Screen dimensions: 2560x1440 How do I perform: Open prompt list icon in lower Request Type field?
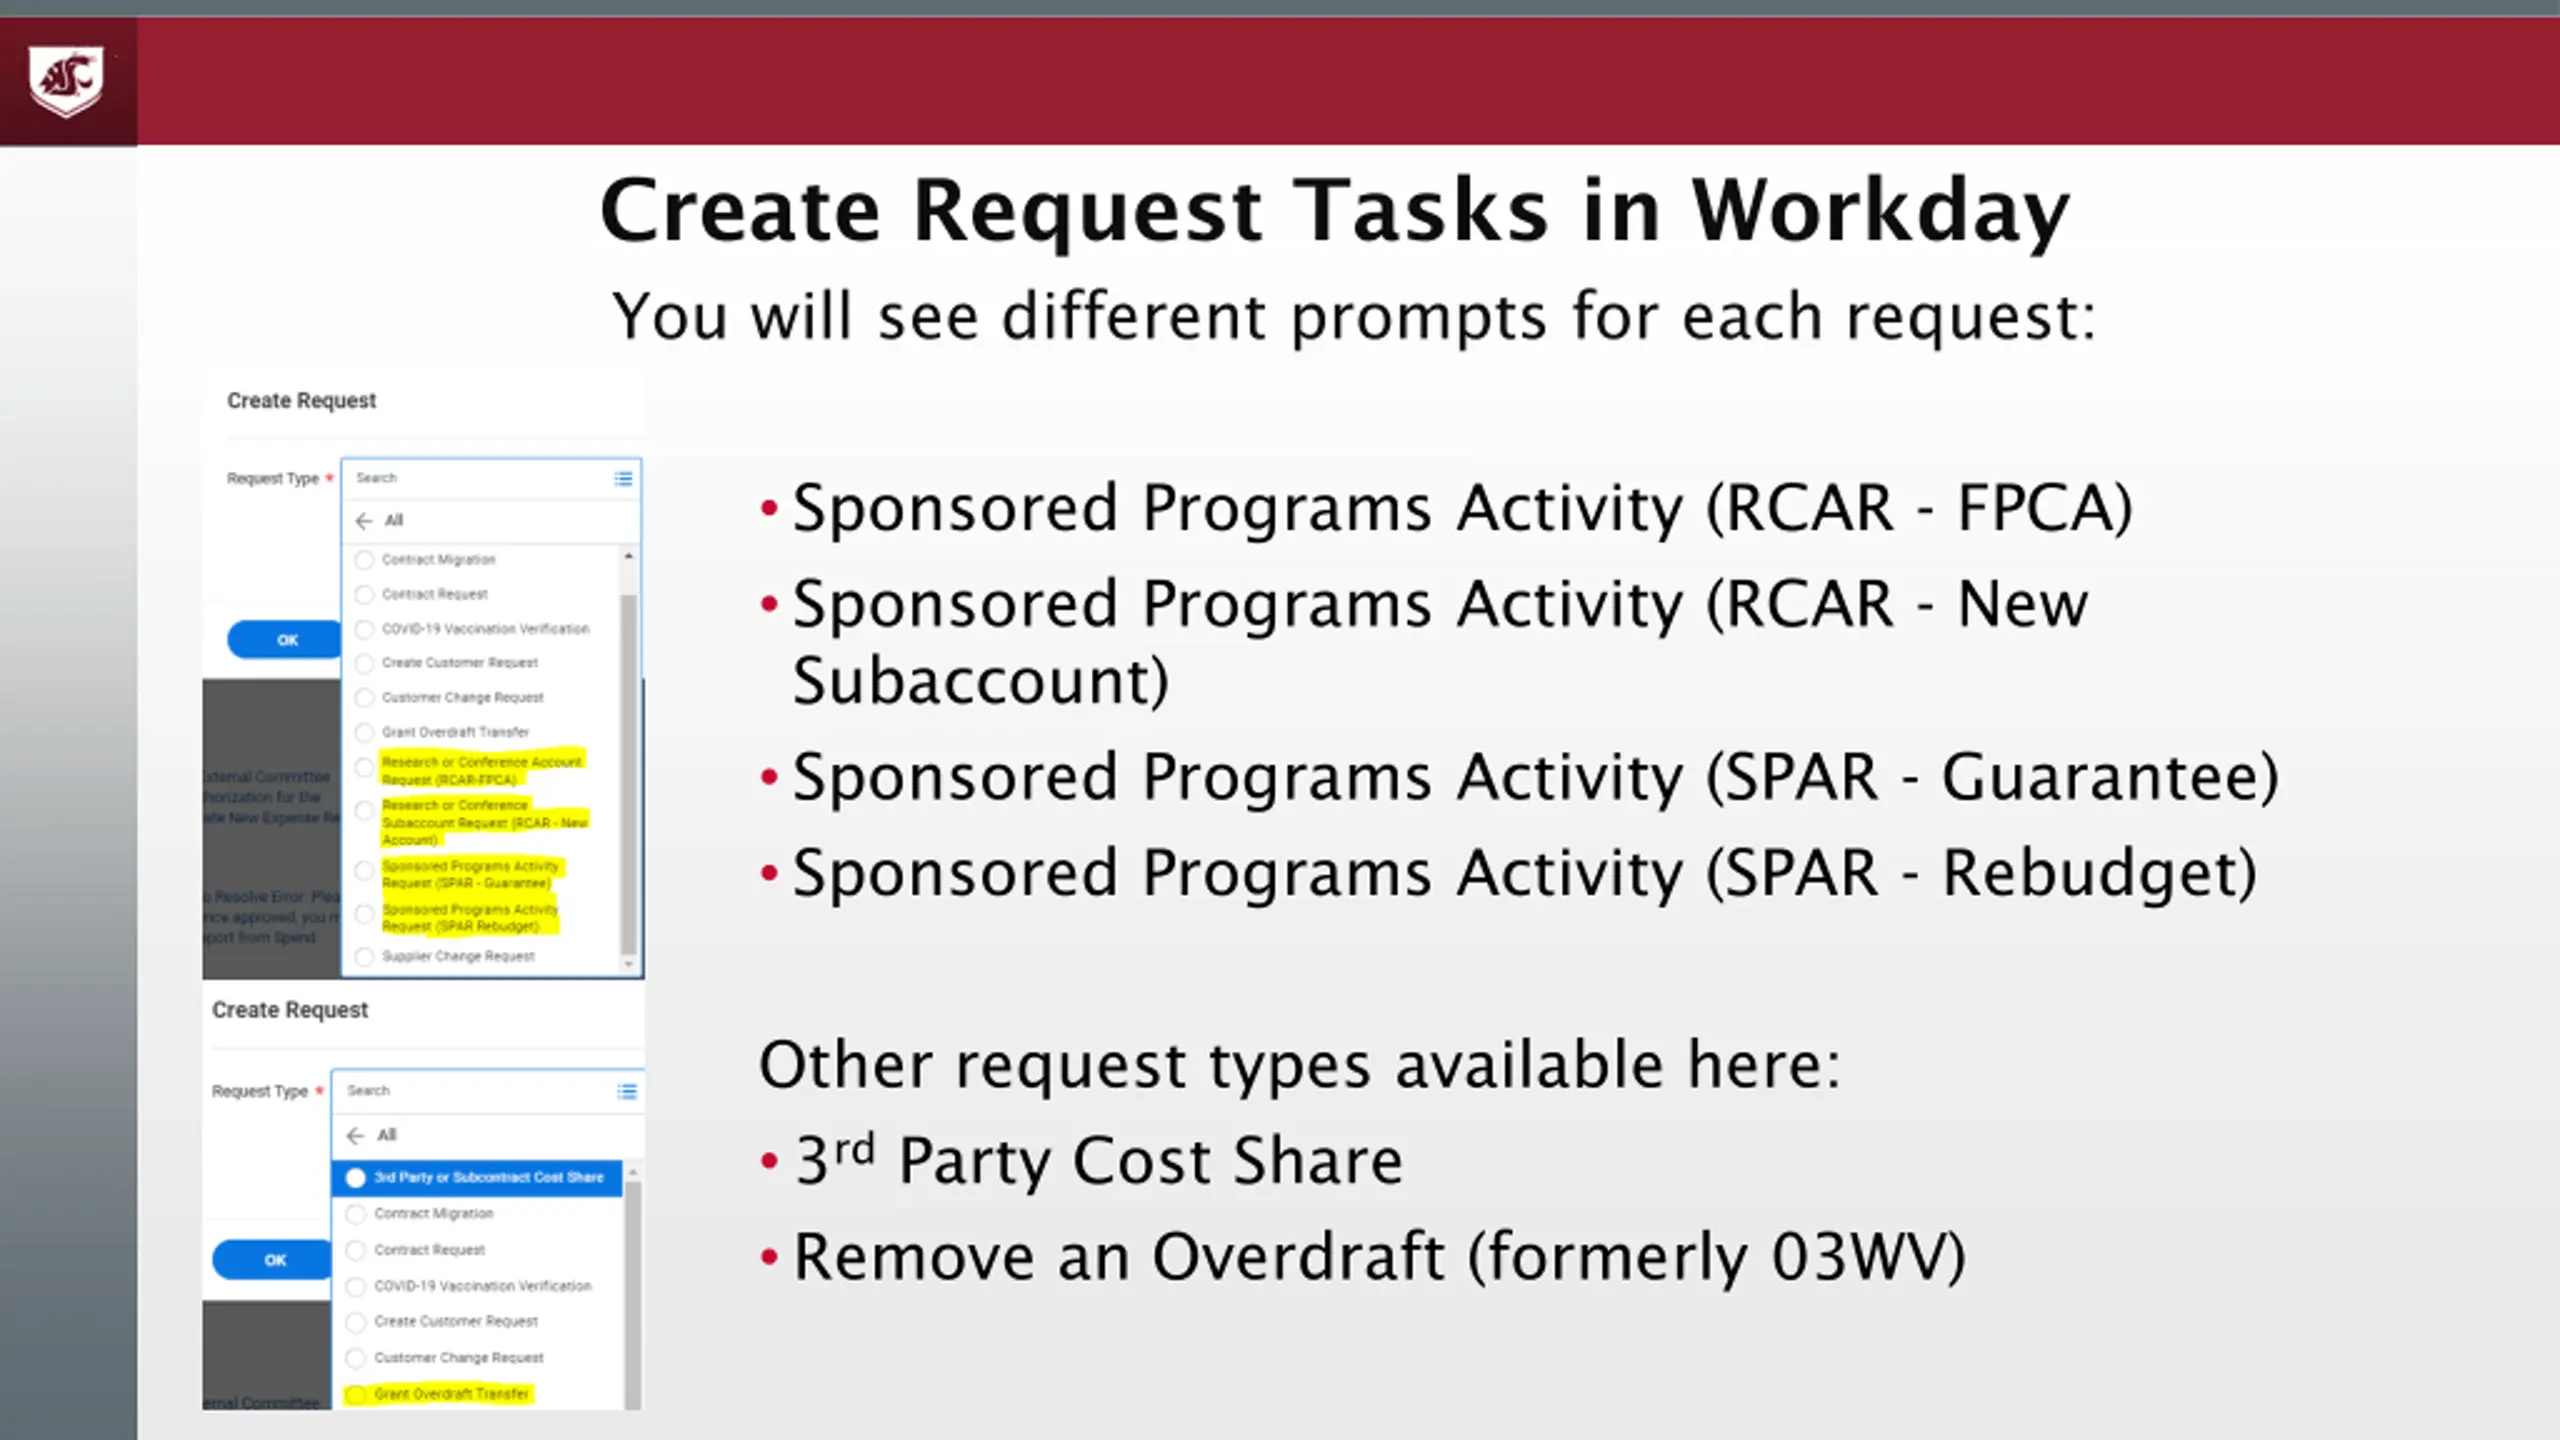627,1091
